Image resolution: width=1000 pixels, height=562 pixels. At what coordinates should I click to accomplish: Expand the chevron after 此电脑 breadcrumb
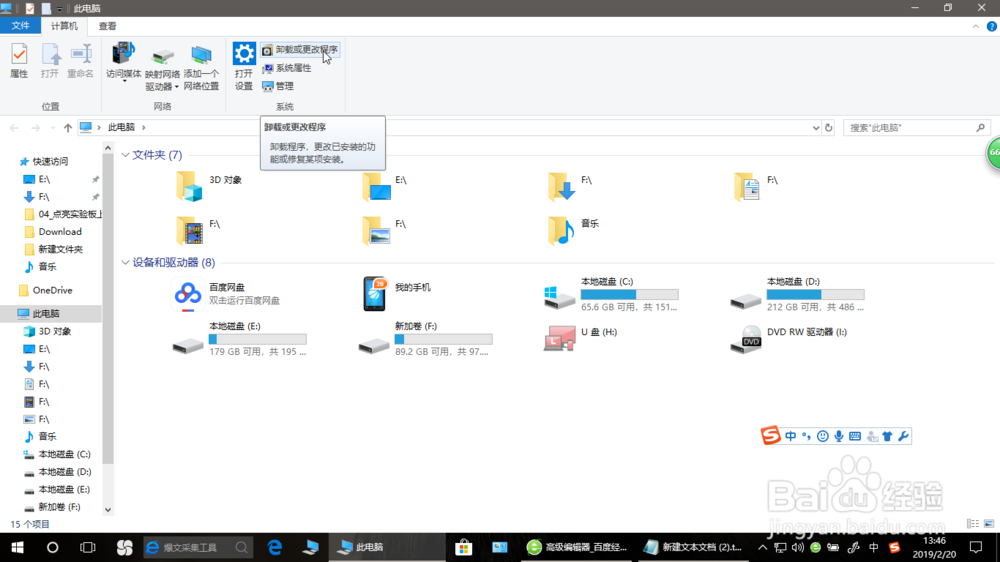[x=143, y=128]
